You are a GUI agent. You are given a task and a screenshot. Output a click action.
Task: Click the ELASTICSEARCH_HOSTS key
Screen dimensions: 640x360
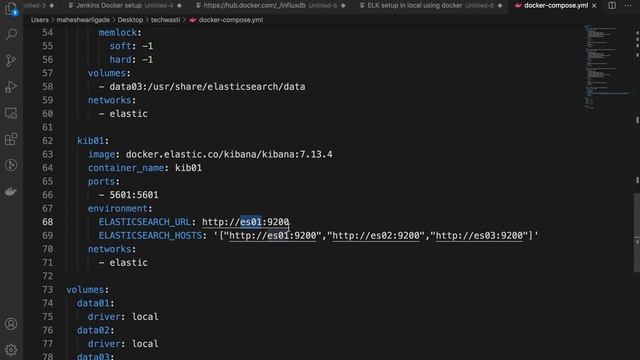pyautogui.click(x=150, y=236)
